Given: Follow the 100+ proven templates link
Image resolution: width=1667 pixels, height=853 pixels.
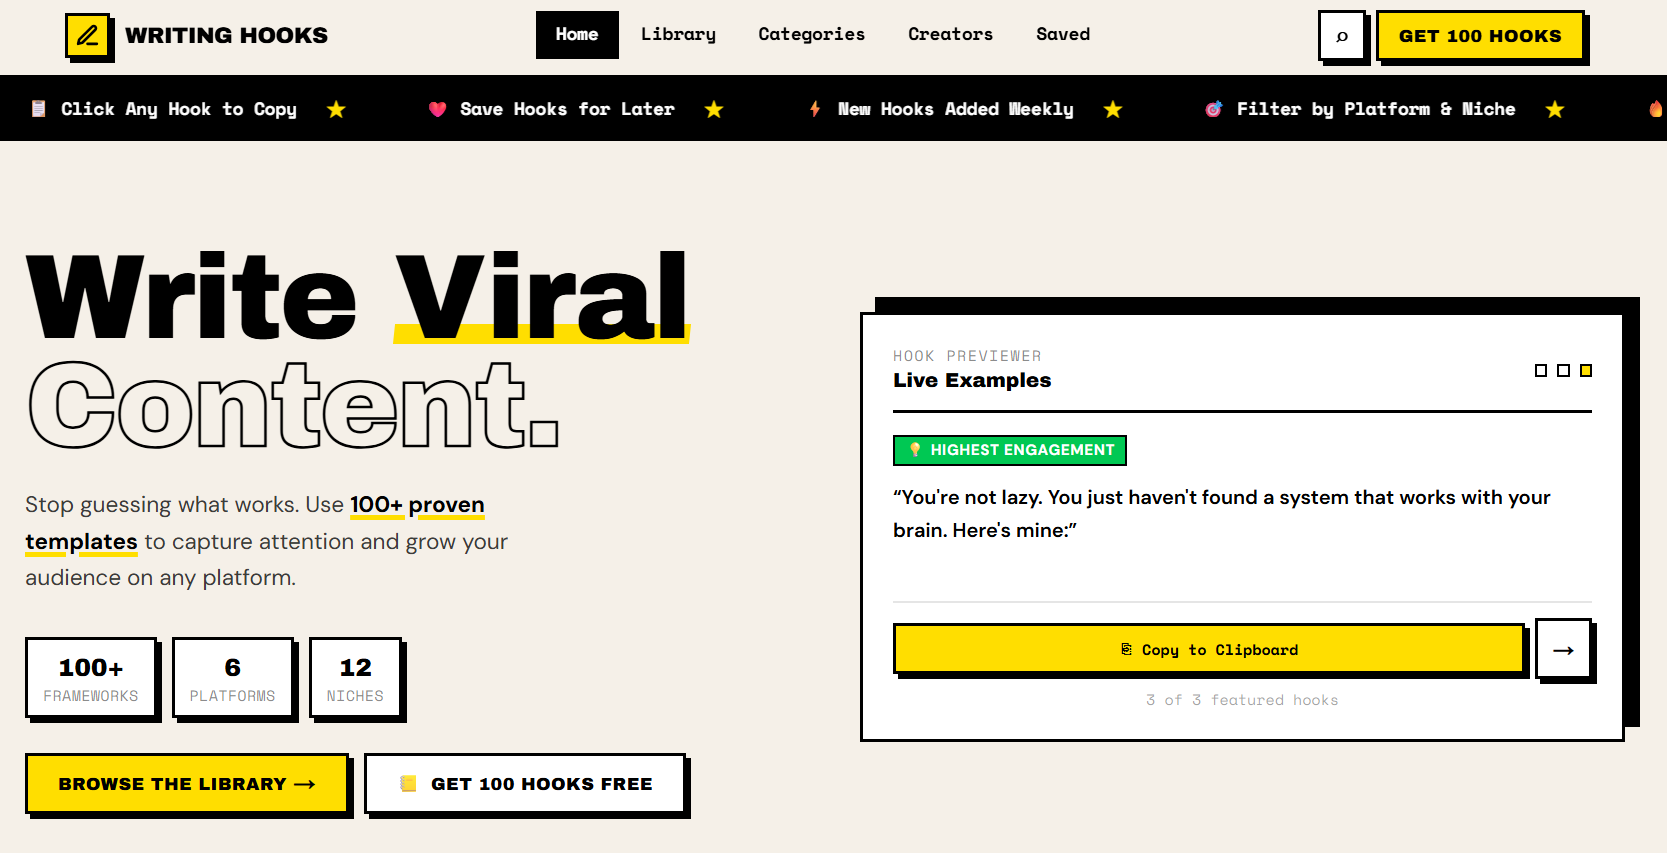Looking at the screenshot, I should pos(255,523).
